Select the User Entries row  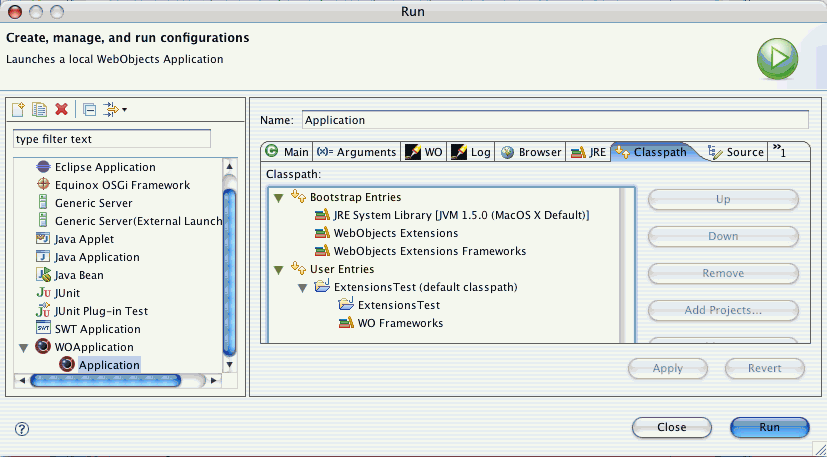coord(333,269)
